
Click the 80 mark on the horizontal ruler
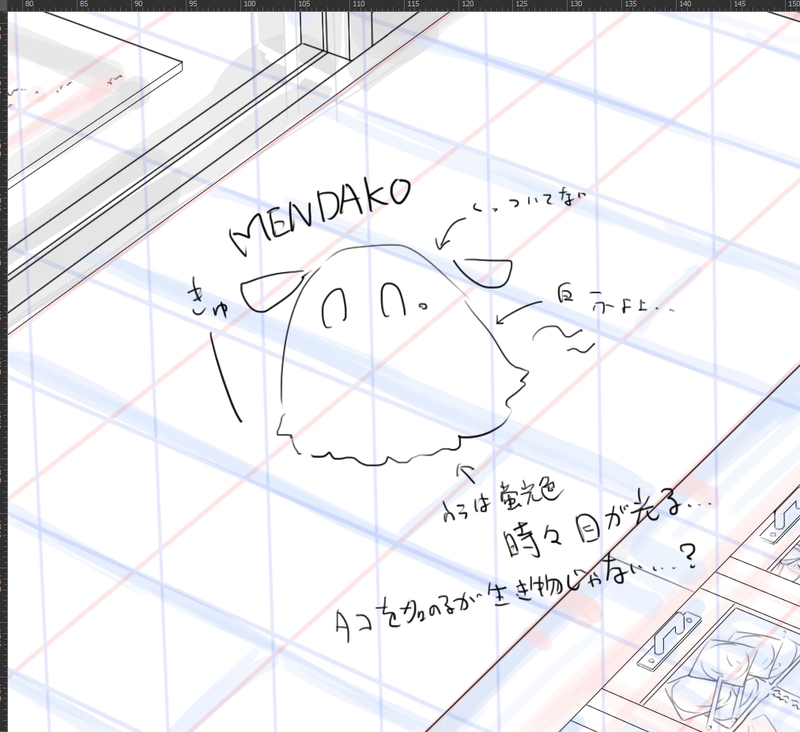29,4
